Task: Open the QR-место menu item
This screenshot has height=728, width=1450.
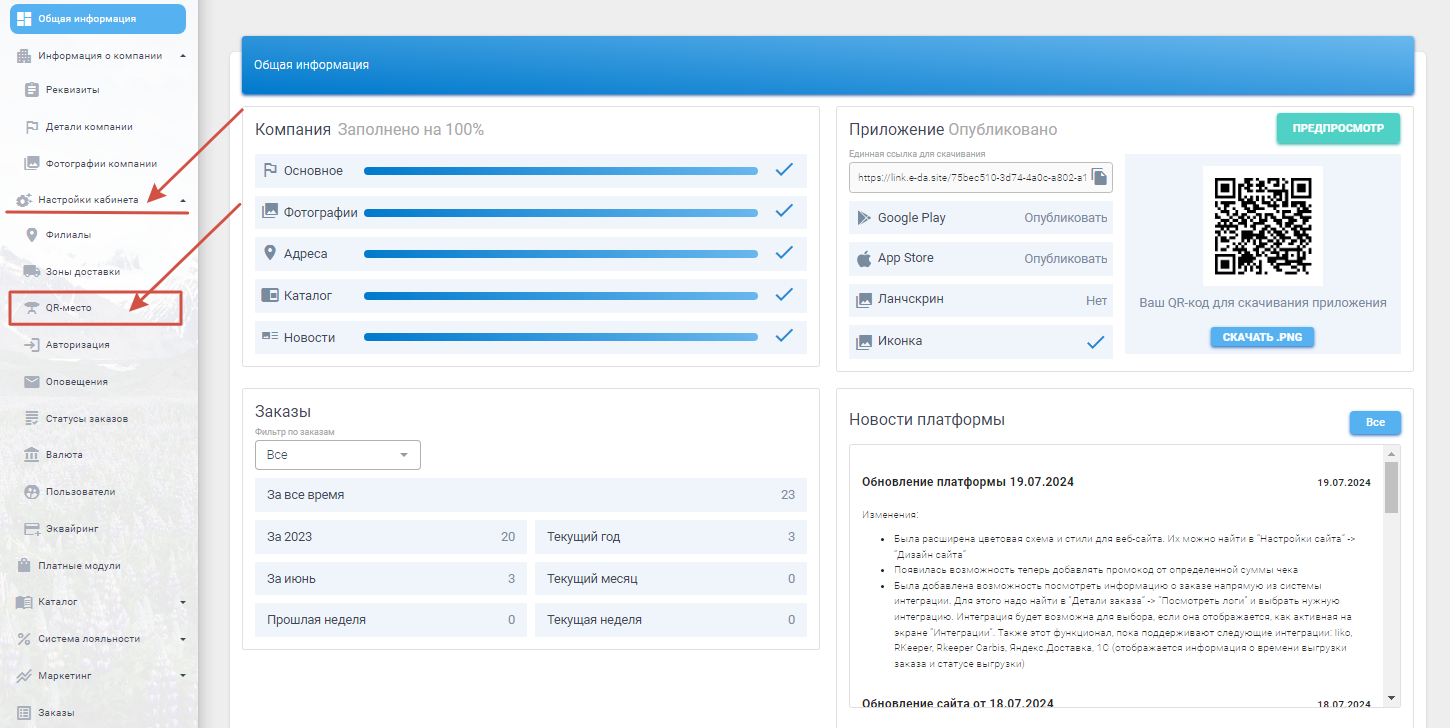Action: pyautogui.click(x=69, y=308)
